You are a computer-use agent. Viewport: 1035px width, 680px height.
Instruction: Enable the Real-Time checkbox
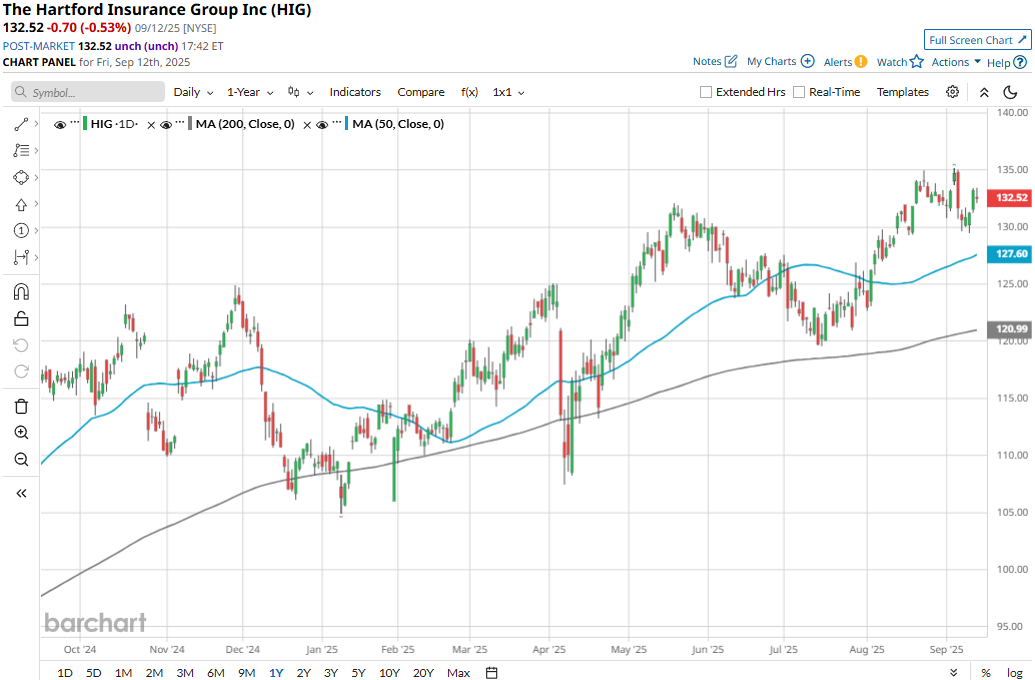coord(799,92)
